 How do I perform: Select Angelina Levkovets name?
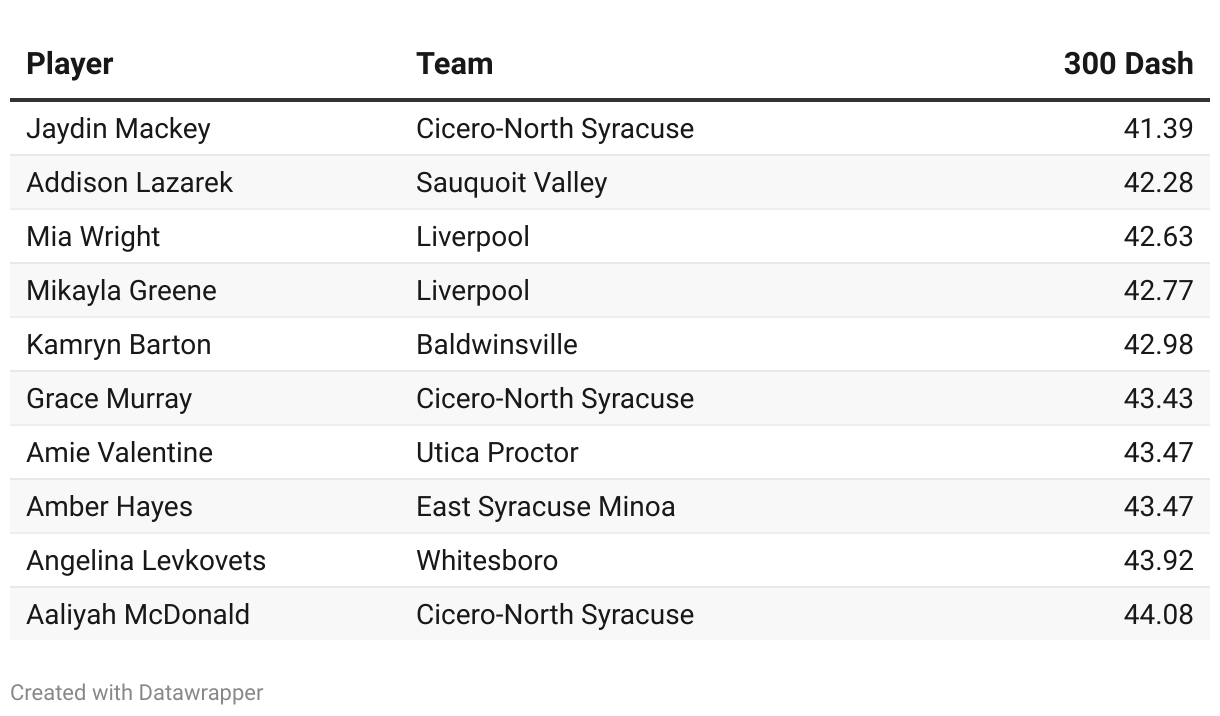point(146,561)
